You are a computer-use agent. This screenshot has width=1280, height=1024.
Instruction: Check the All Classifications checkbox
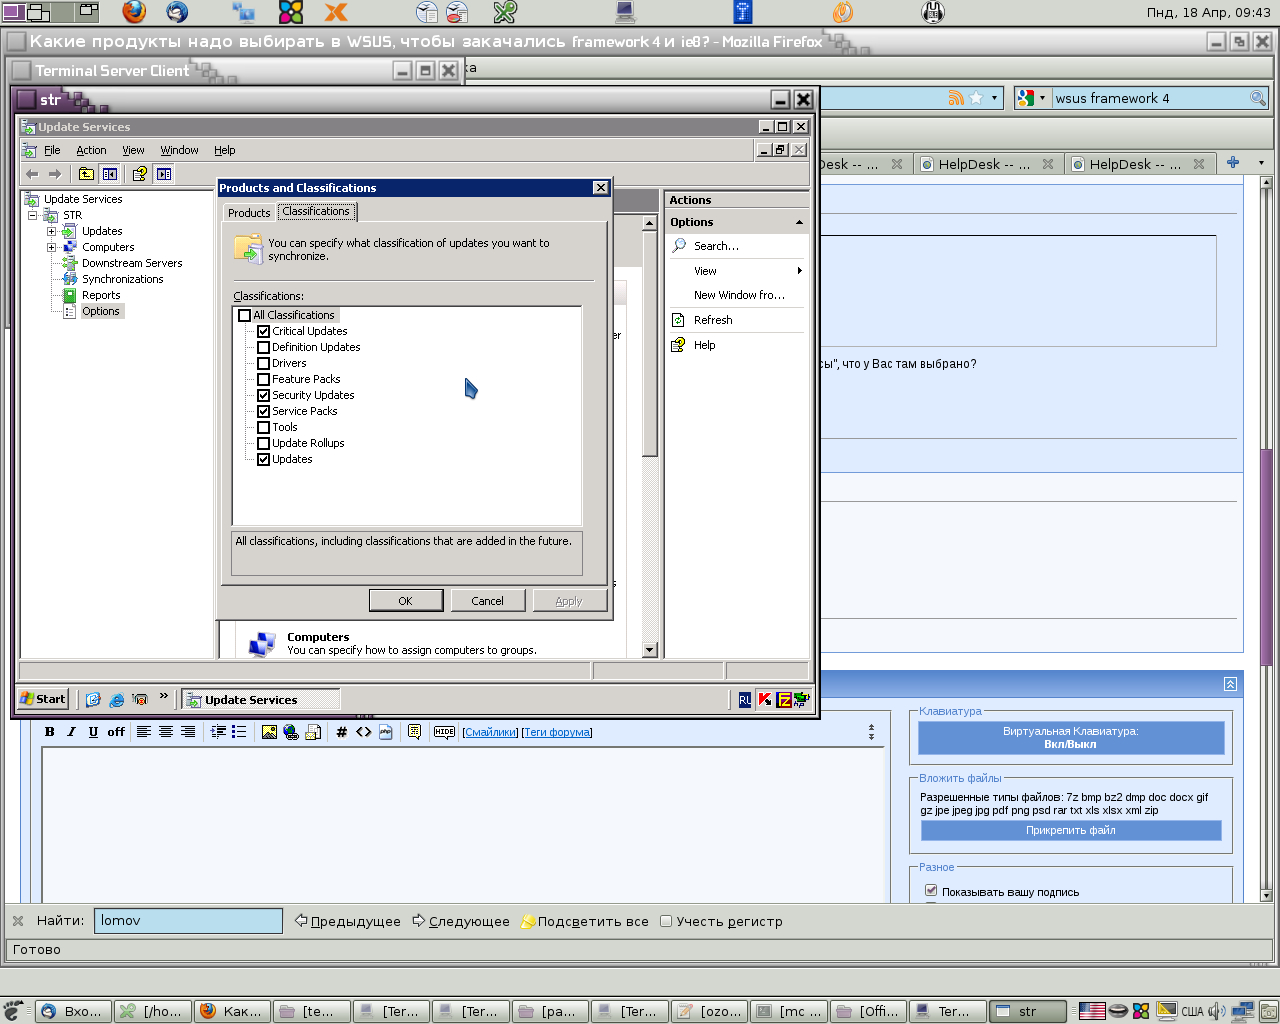(x=245, y=315)
